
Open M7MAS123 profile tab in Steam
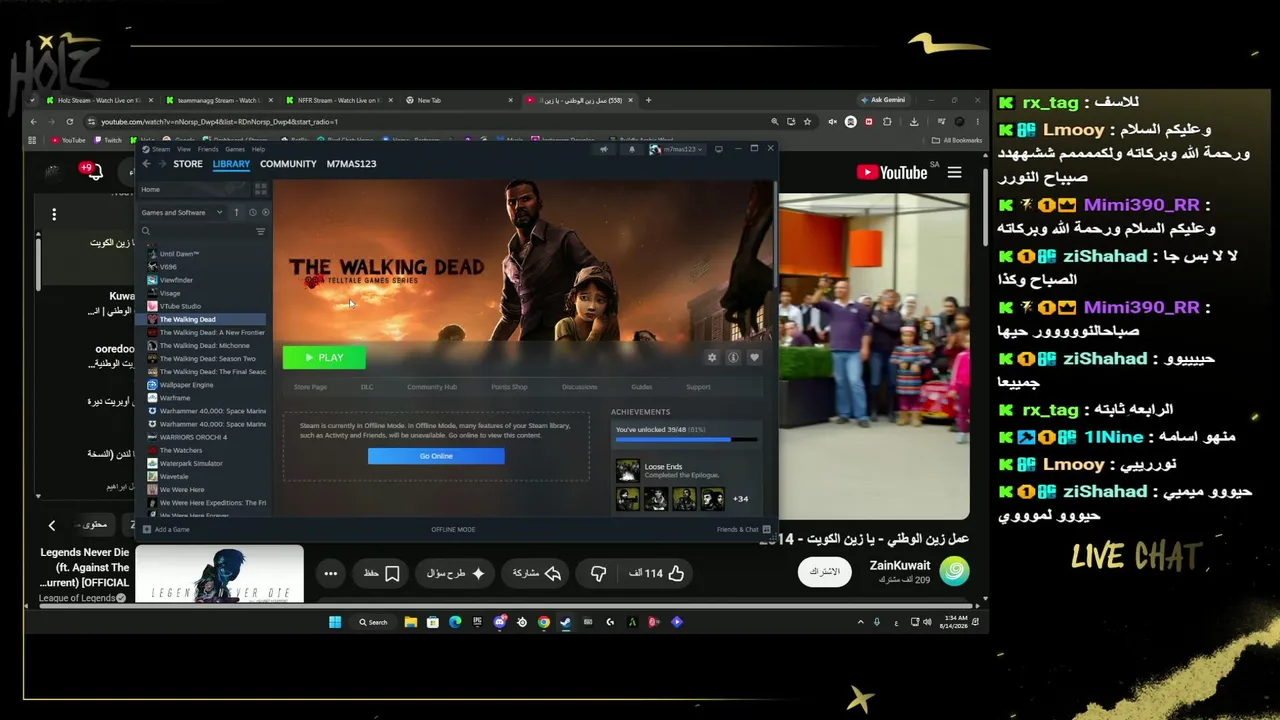point(351,164)
